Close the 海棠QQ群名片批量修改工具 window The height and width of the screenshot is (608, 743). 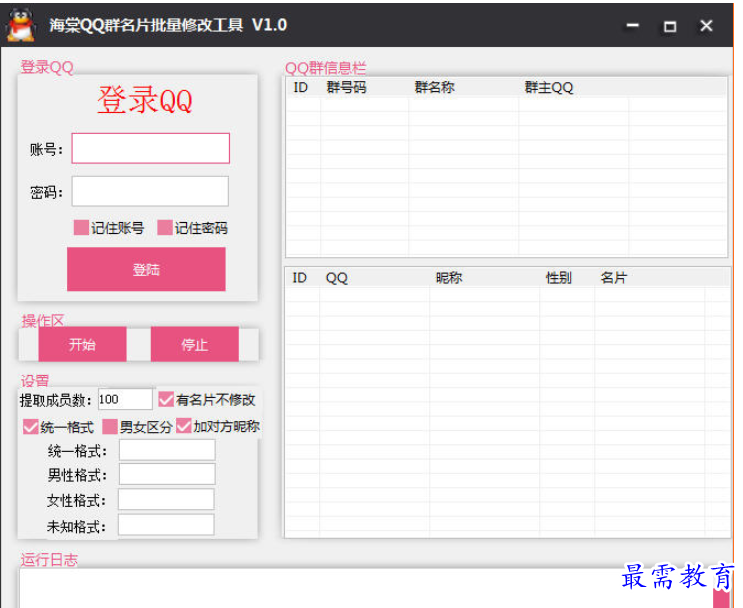[x=706, y=26]
